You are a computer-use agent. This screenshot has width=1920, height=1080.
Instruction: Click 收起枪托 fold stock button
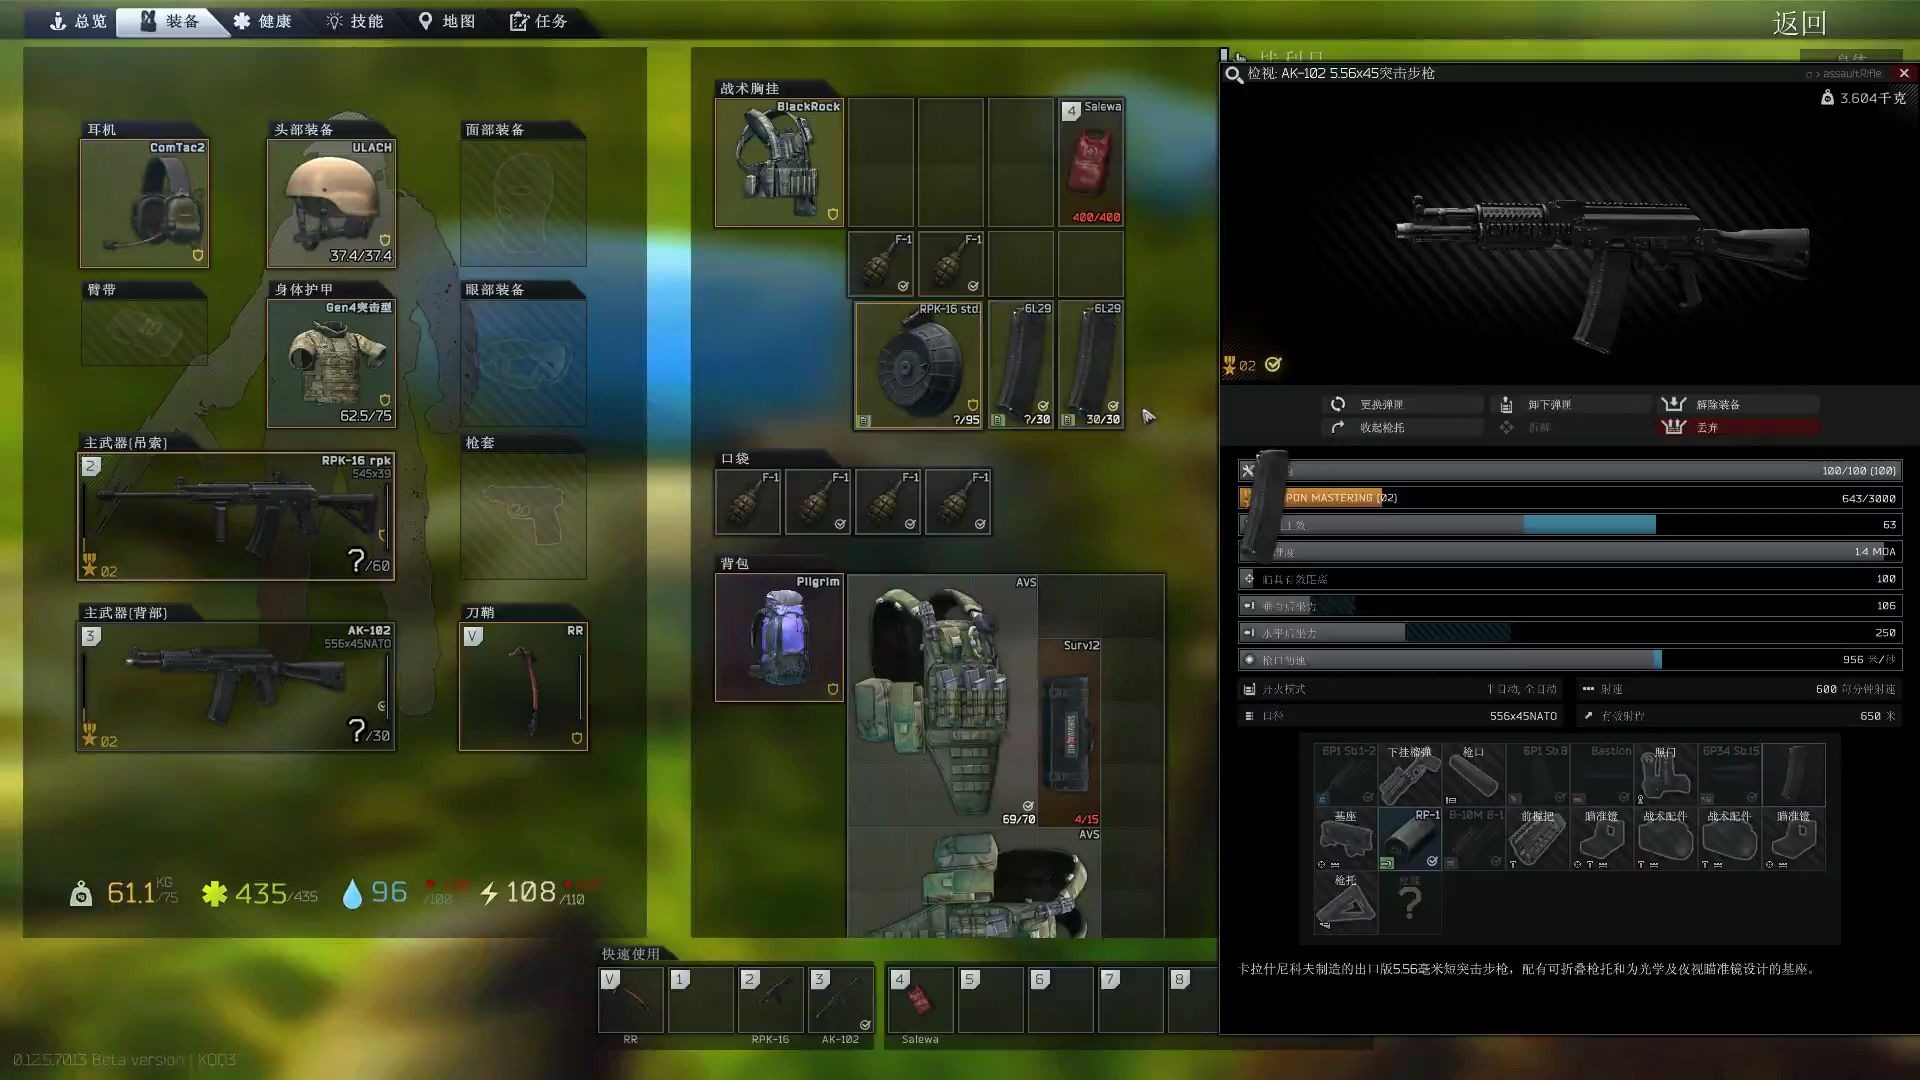point(1402,427)
